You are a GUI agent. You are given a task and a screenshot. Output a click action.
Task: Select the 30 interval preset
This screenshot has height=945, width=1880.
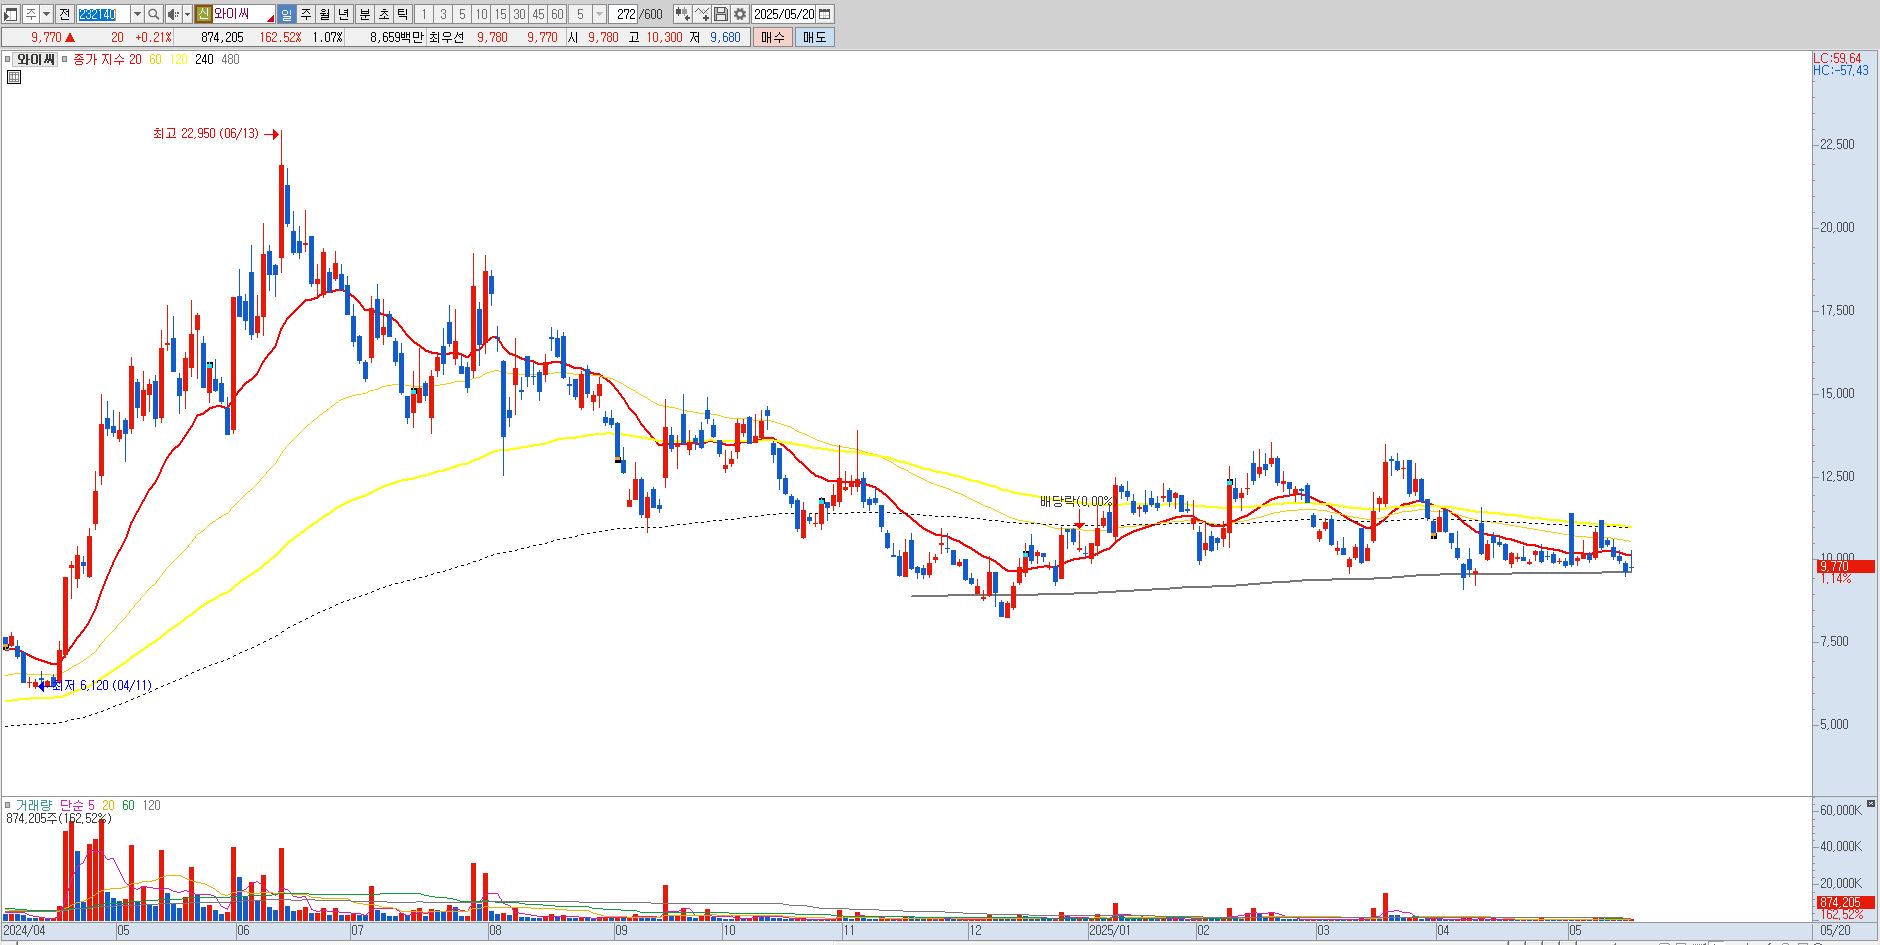pyautogui.click(x=519, y=14)
